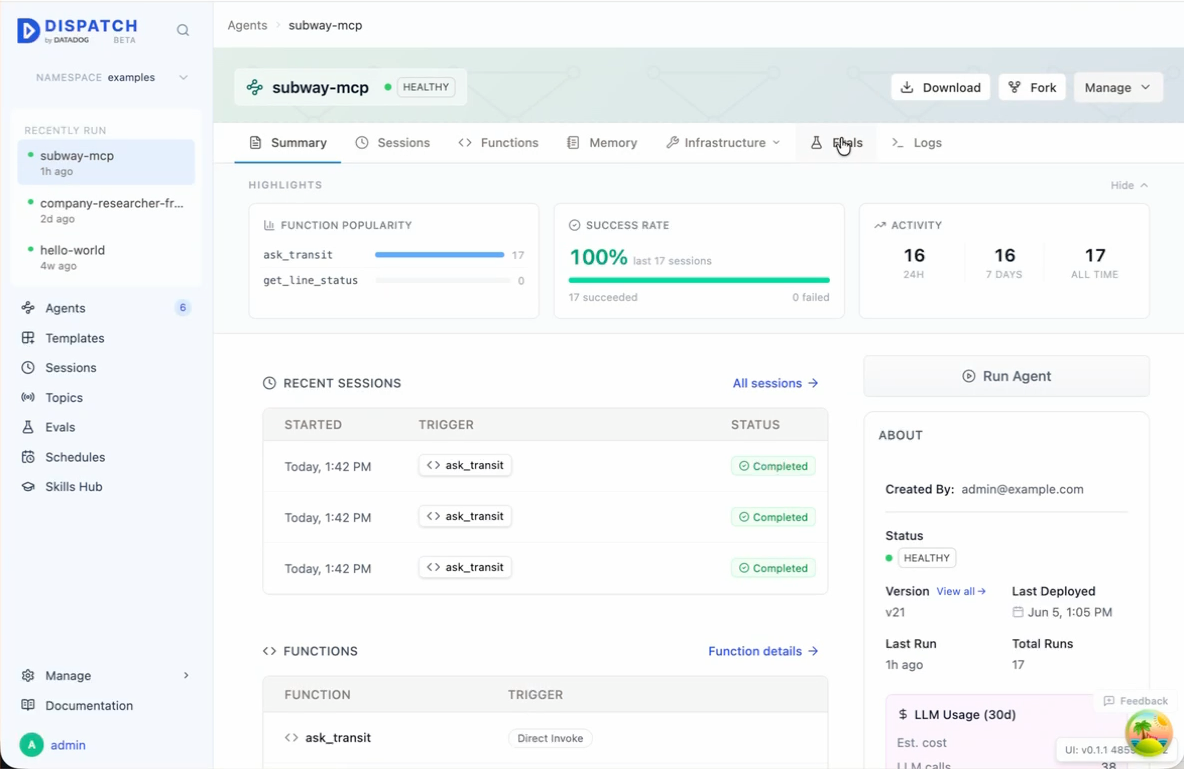Open the Infrastructure tab dropdown

(723, 143)
